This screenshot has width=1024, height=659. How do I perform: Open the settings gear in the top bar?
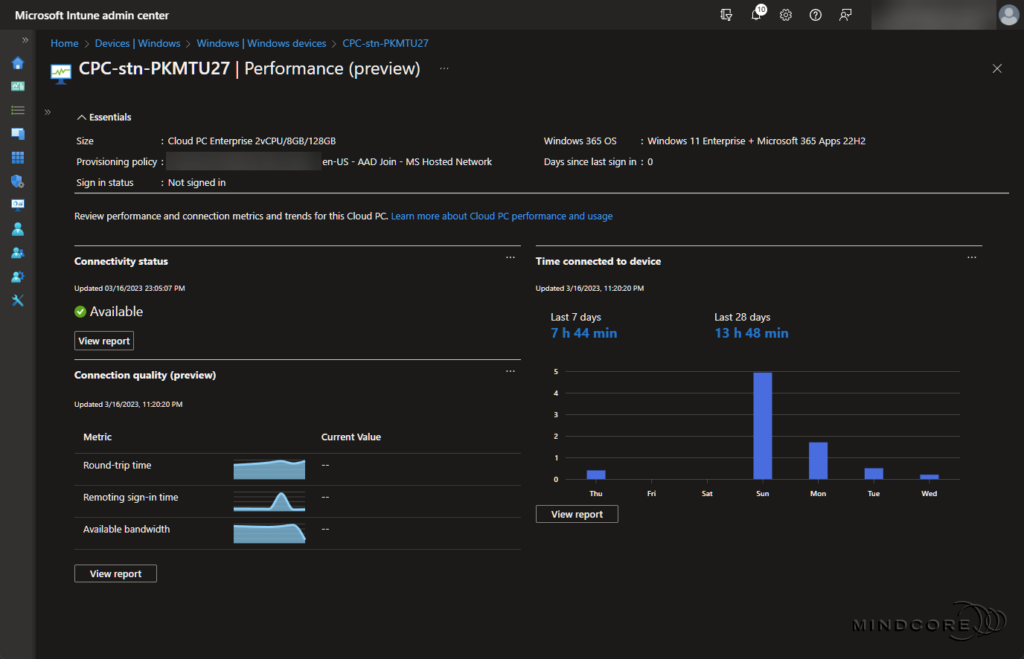click(x=786, y=15)
